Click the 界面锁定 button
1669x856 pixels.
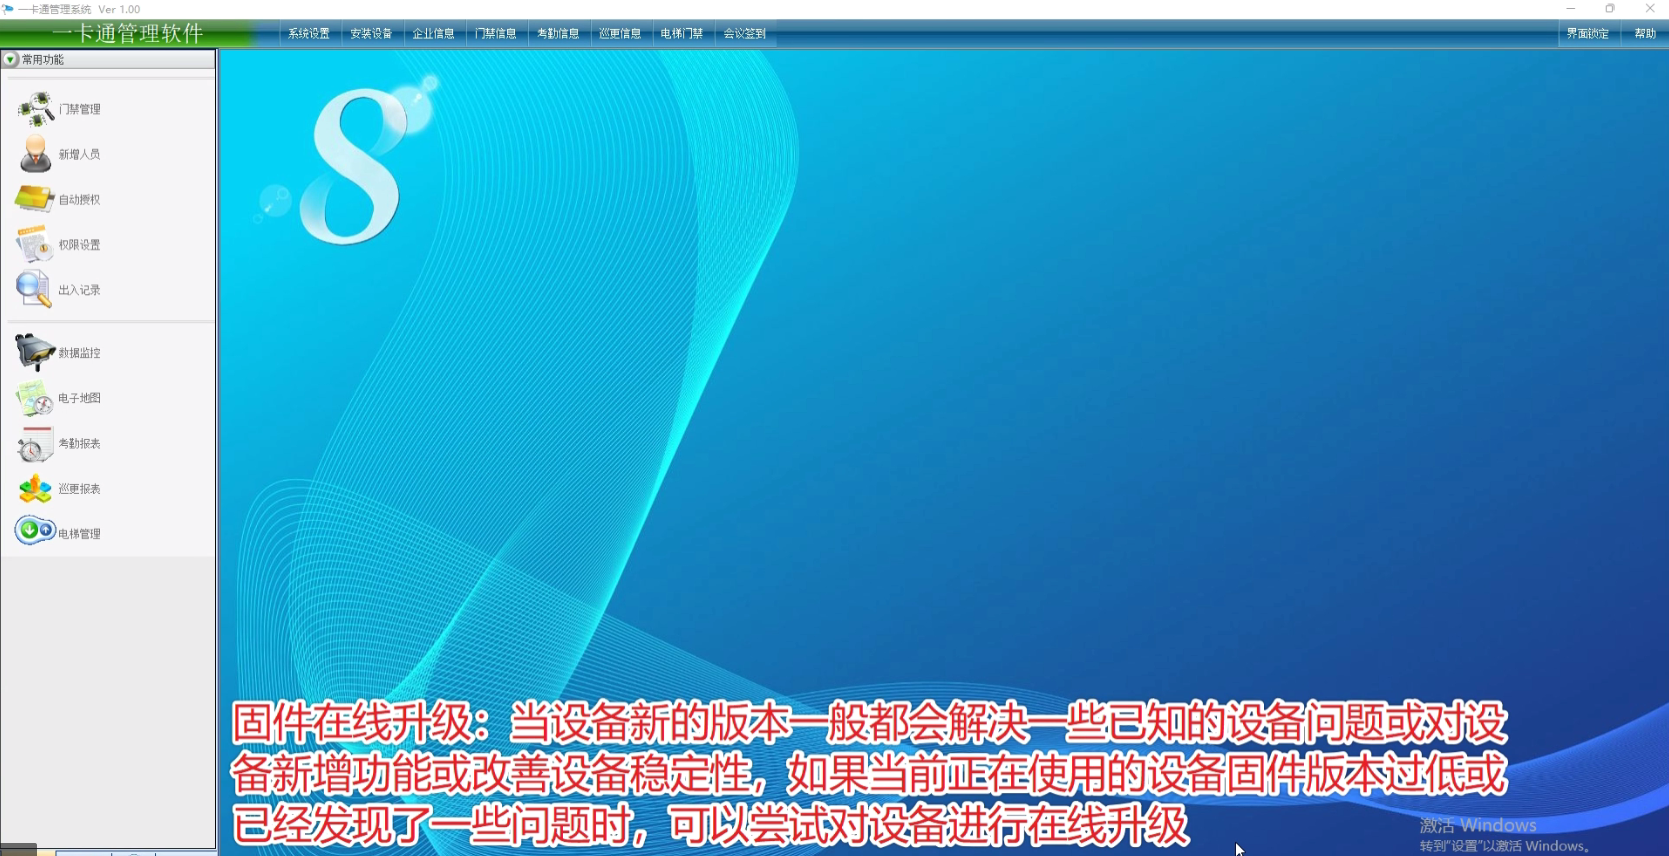[x=1587, y=34]
